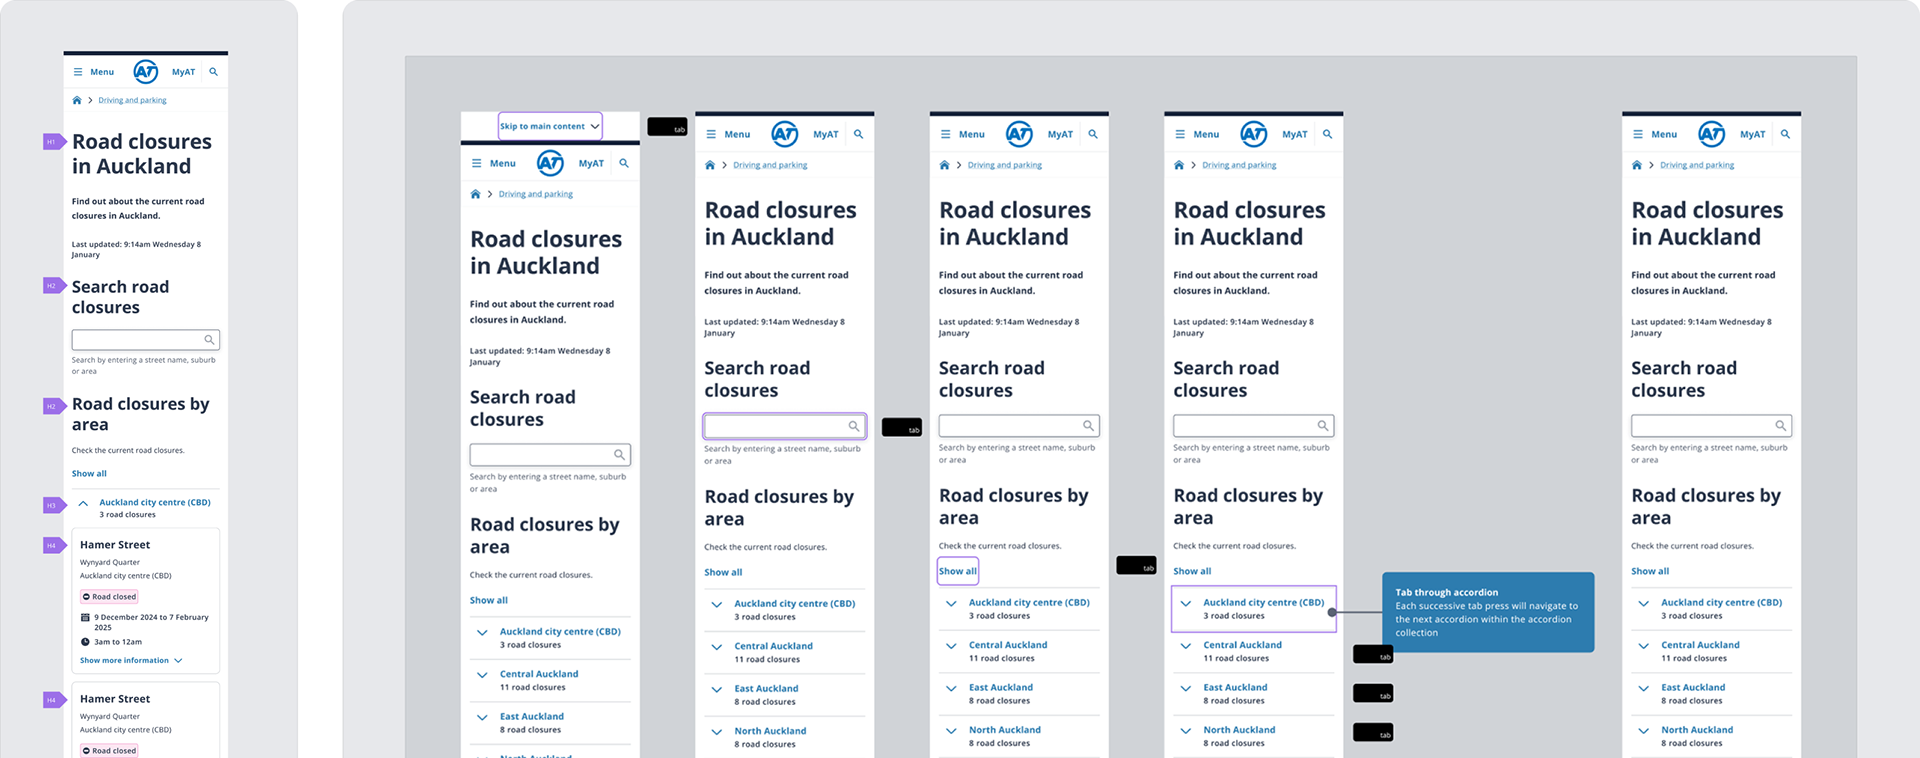Click the clock icon beside 3am to 12am
The height and width of the screenshot is (758, 1920).
point(85,642)
